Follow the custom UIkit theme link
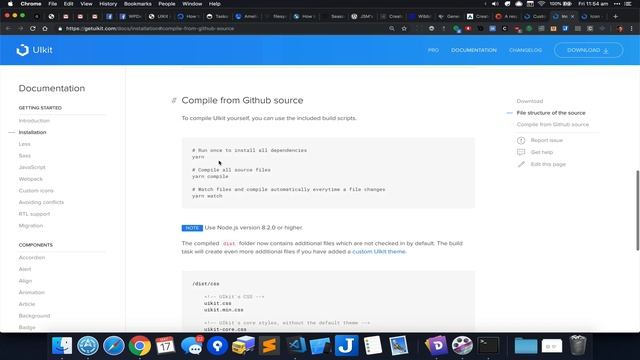Image resolution: width=640 pixels, height=360 pixels. coord(379,251)
